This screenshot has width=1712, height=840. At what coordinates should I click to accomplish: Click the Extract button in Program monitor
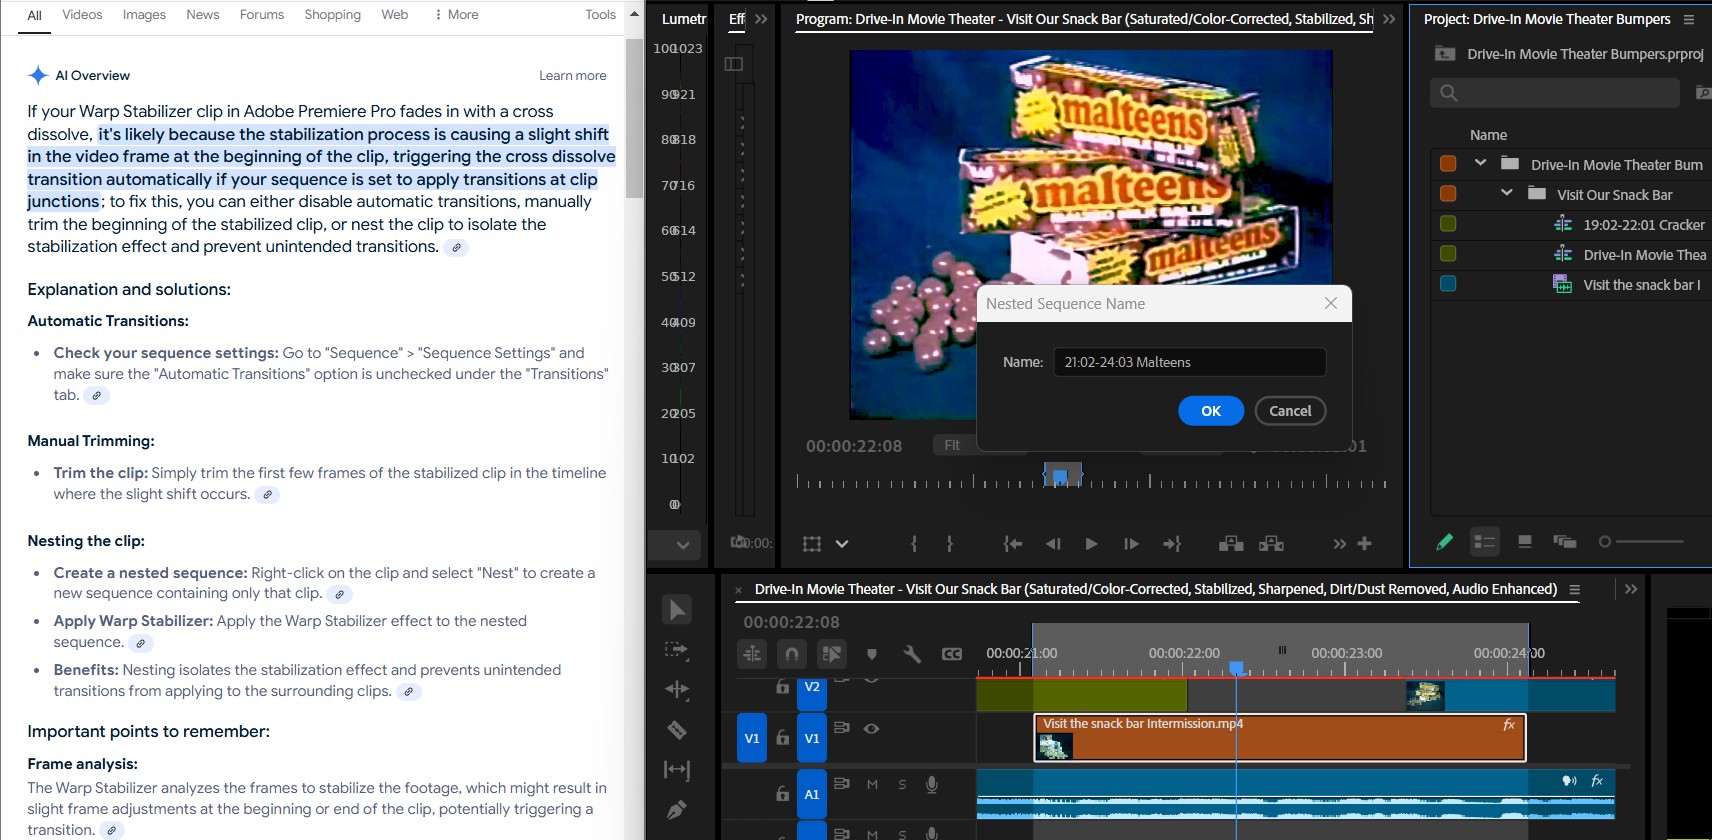tap(1271, 544)
